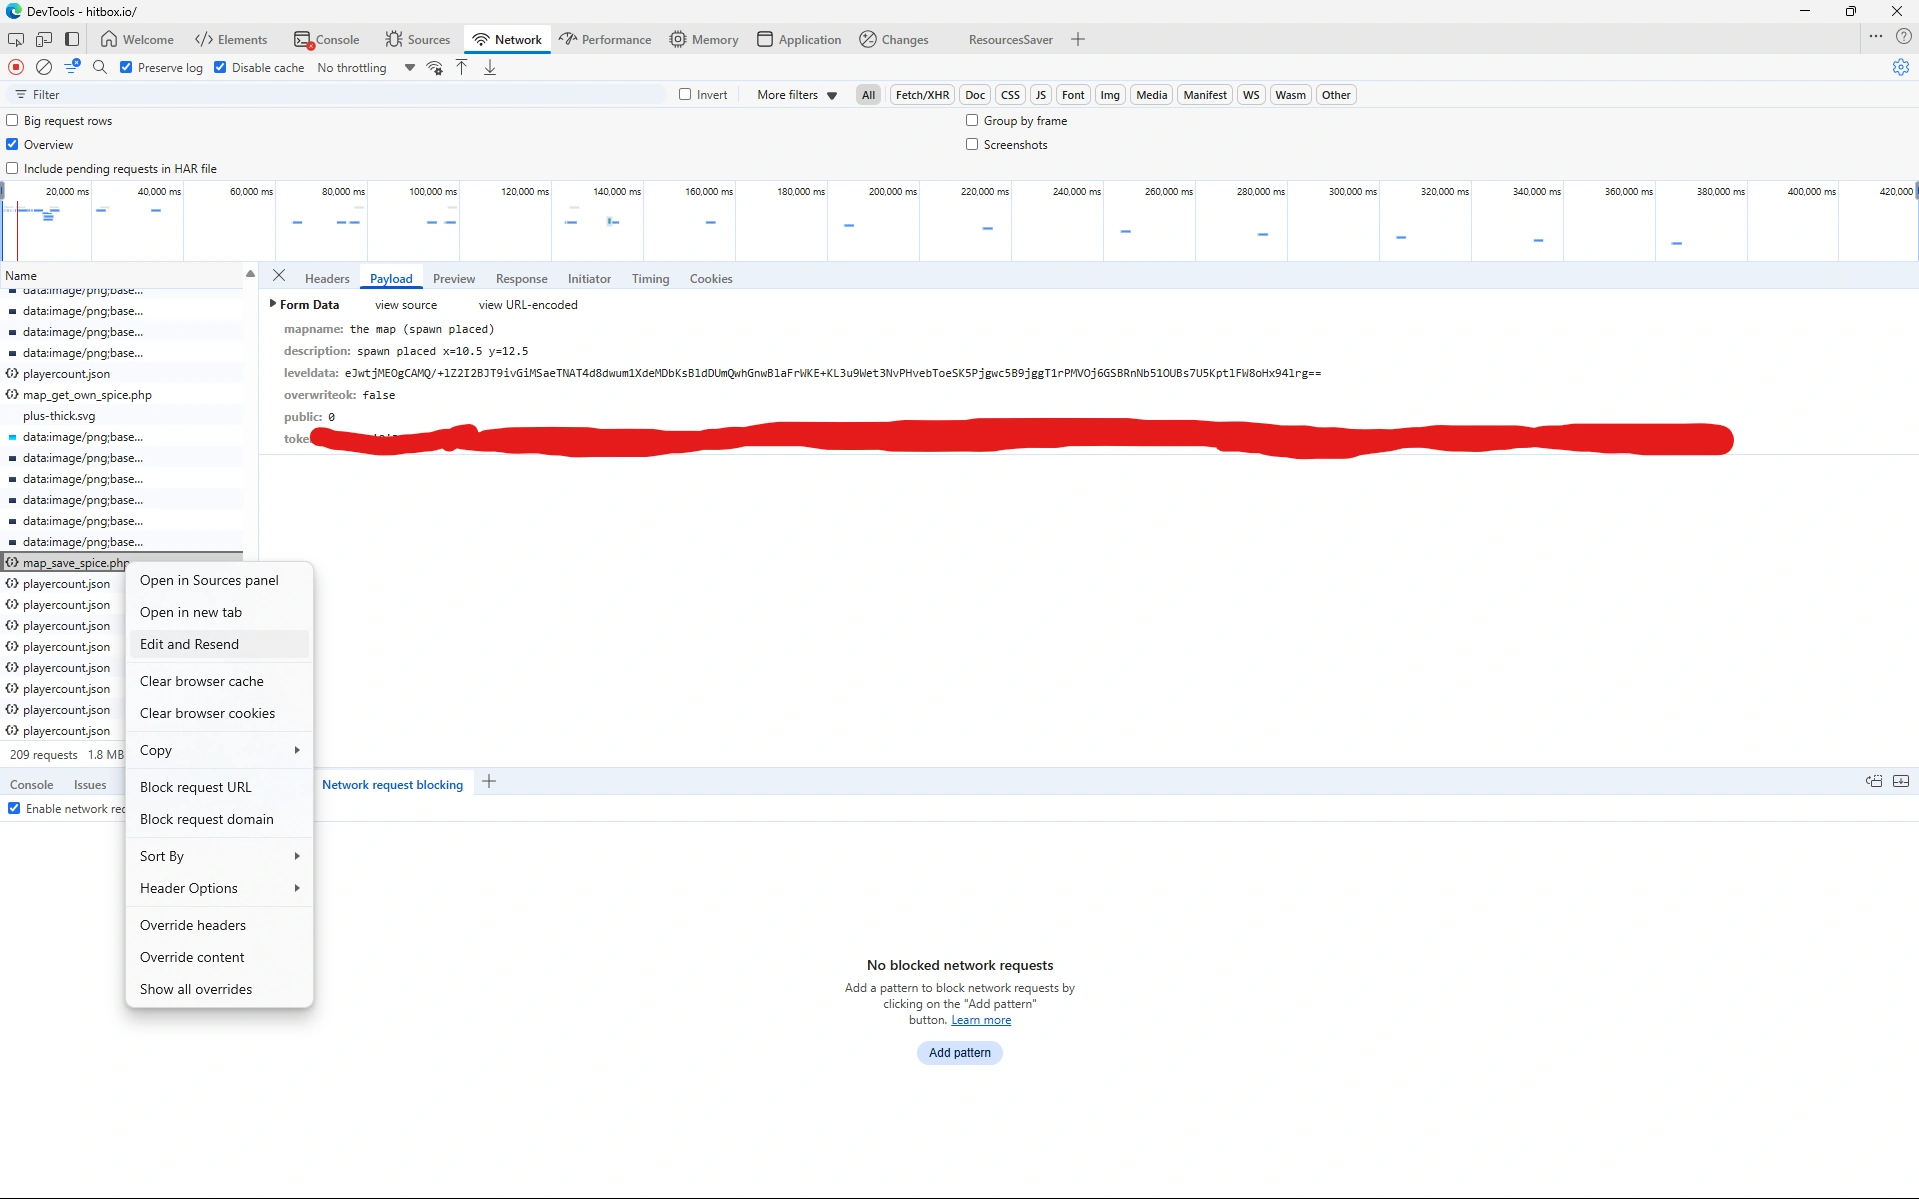Export HAR file download icon

(490, 67)
